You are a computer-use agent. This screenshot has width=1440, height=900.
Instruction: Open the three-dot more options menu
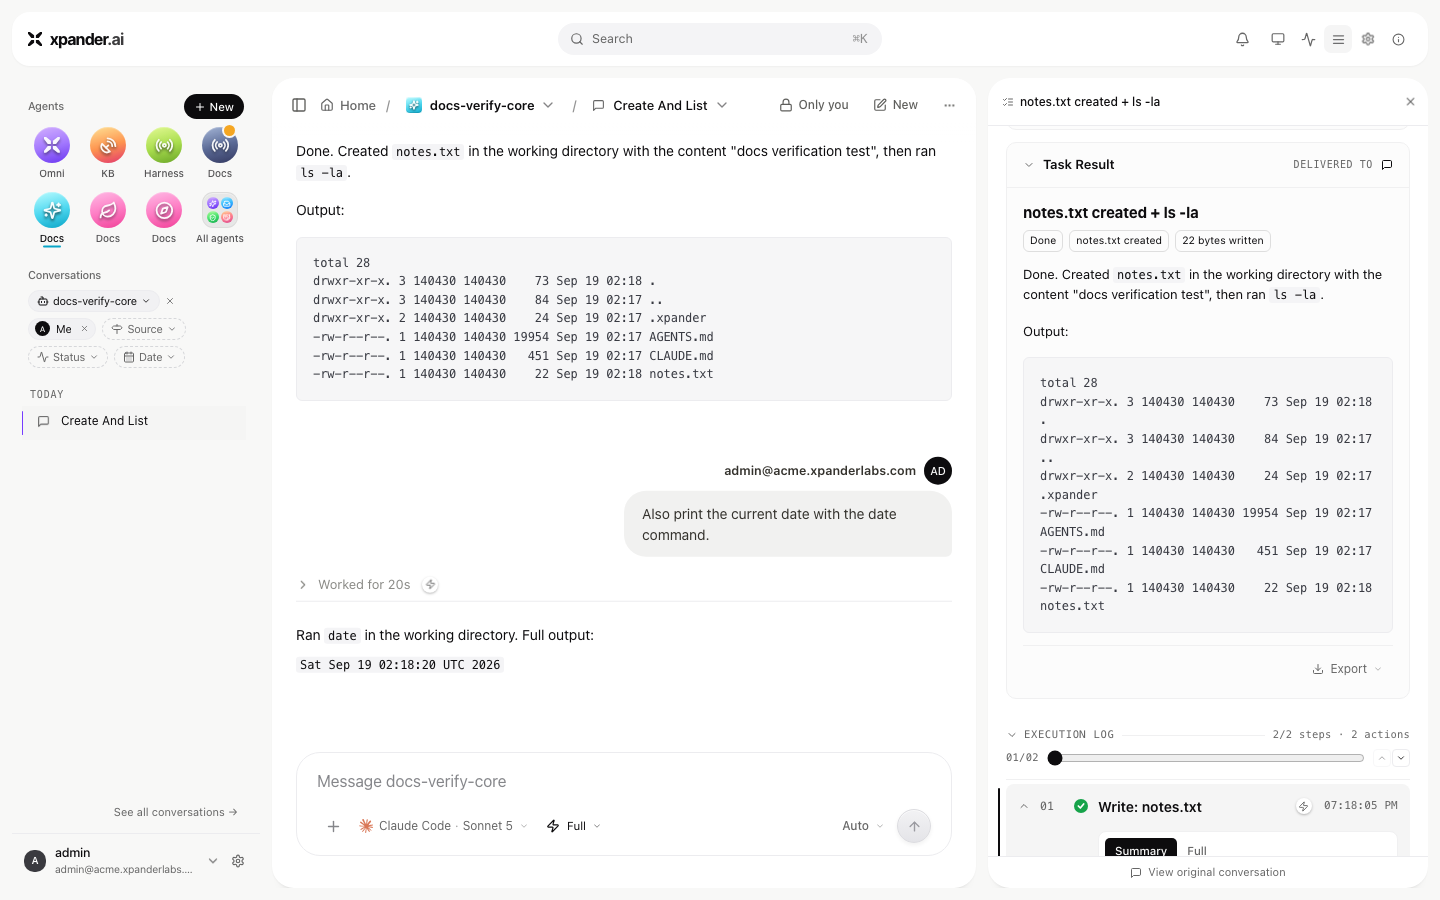(x=949, y=105)
